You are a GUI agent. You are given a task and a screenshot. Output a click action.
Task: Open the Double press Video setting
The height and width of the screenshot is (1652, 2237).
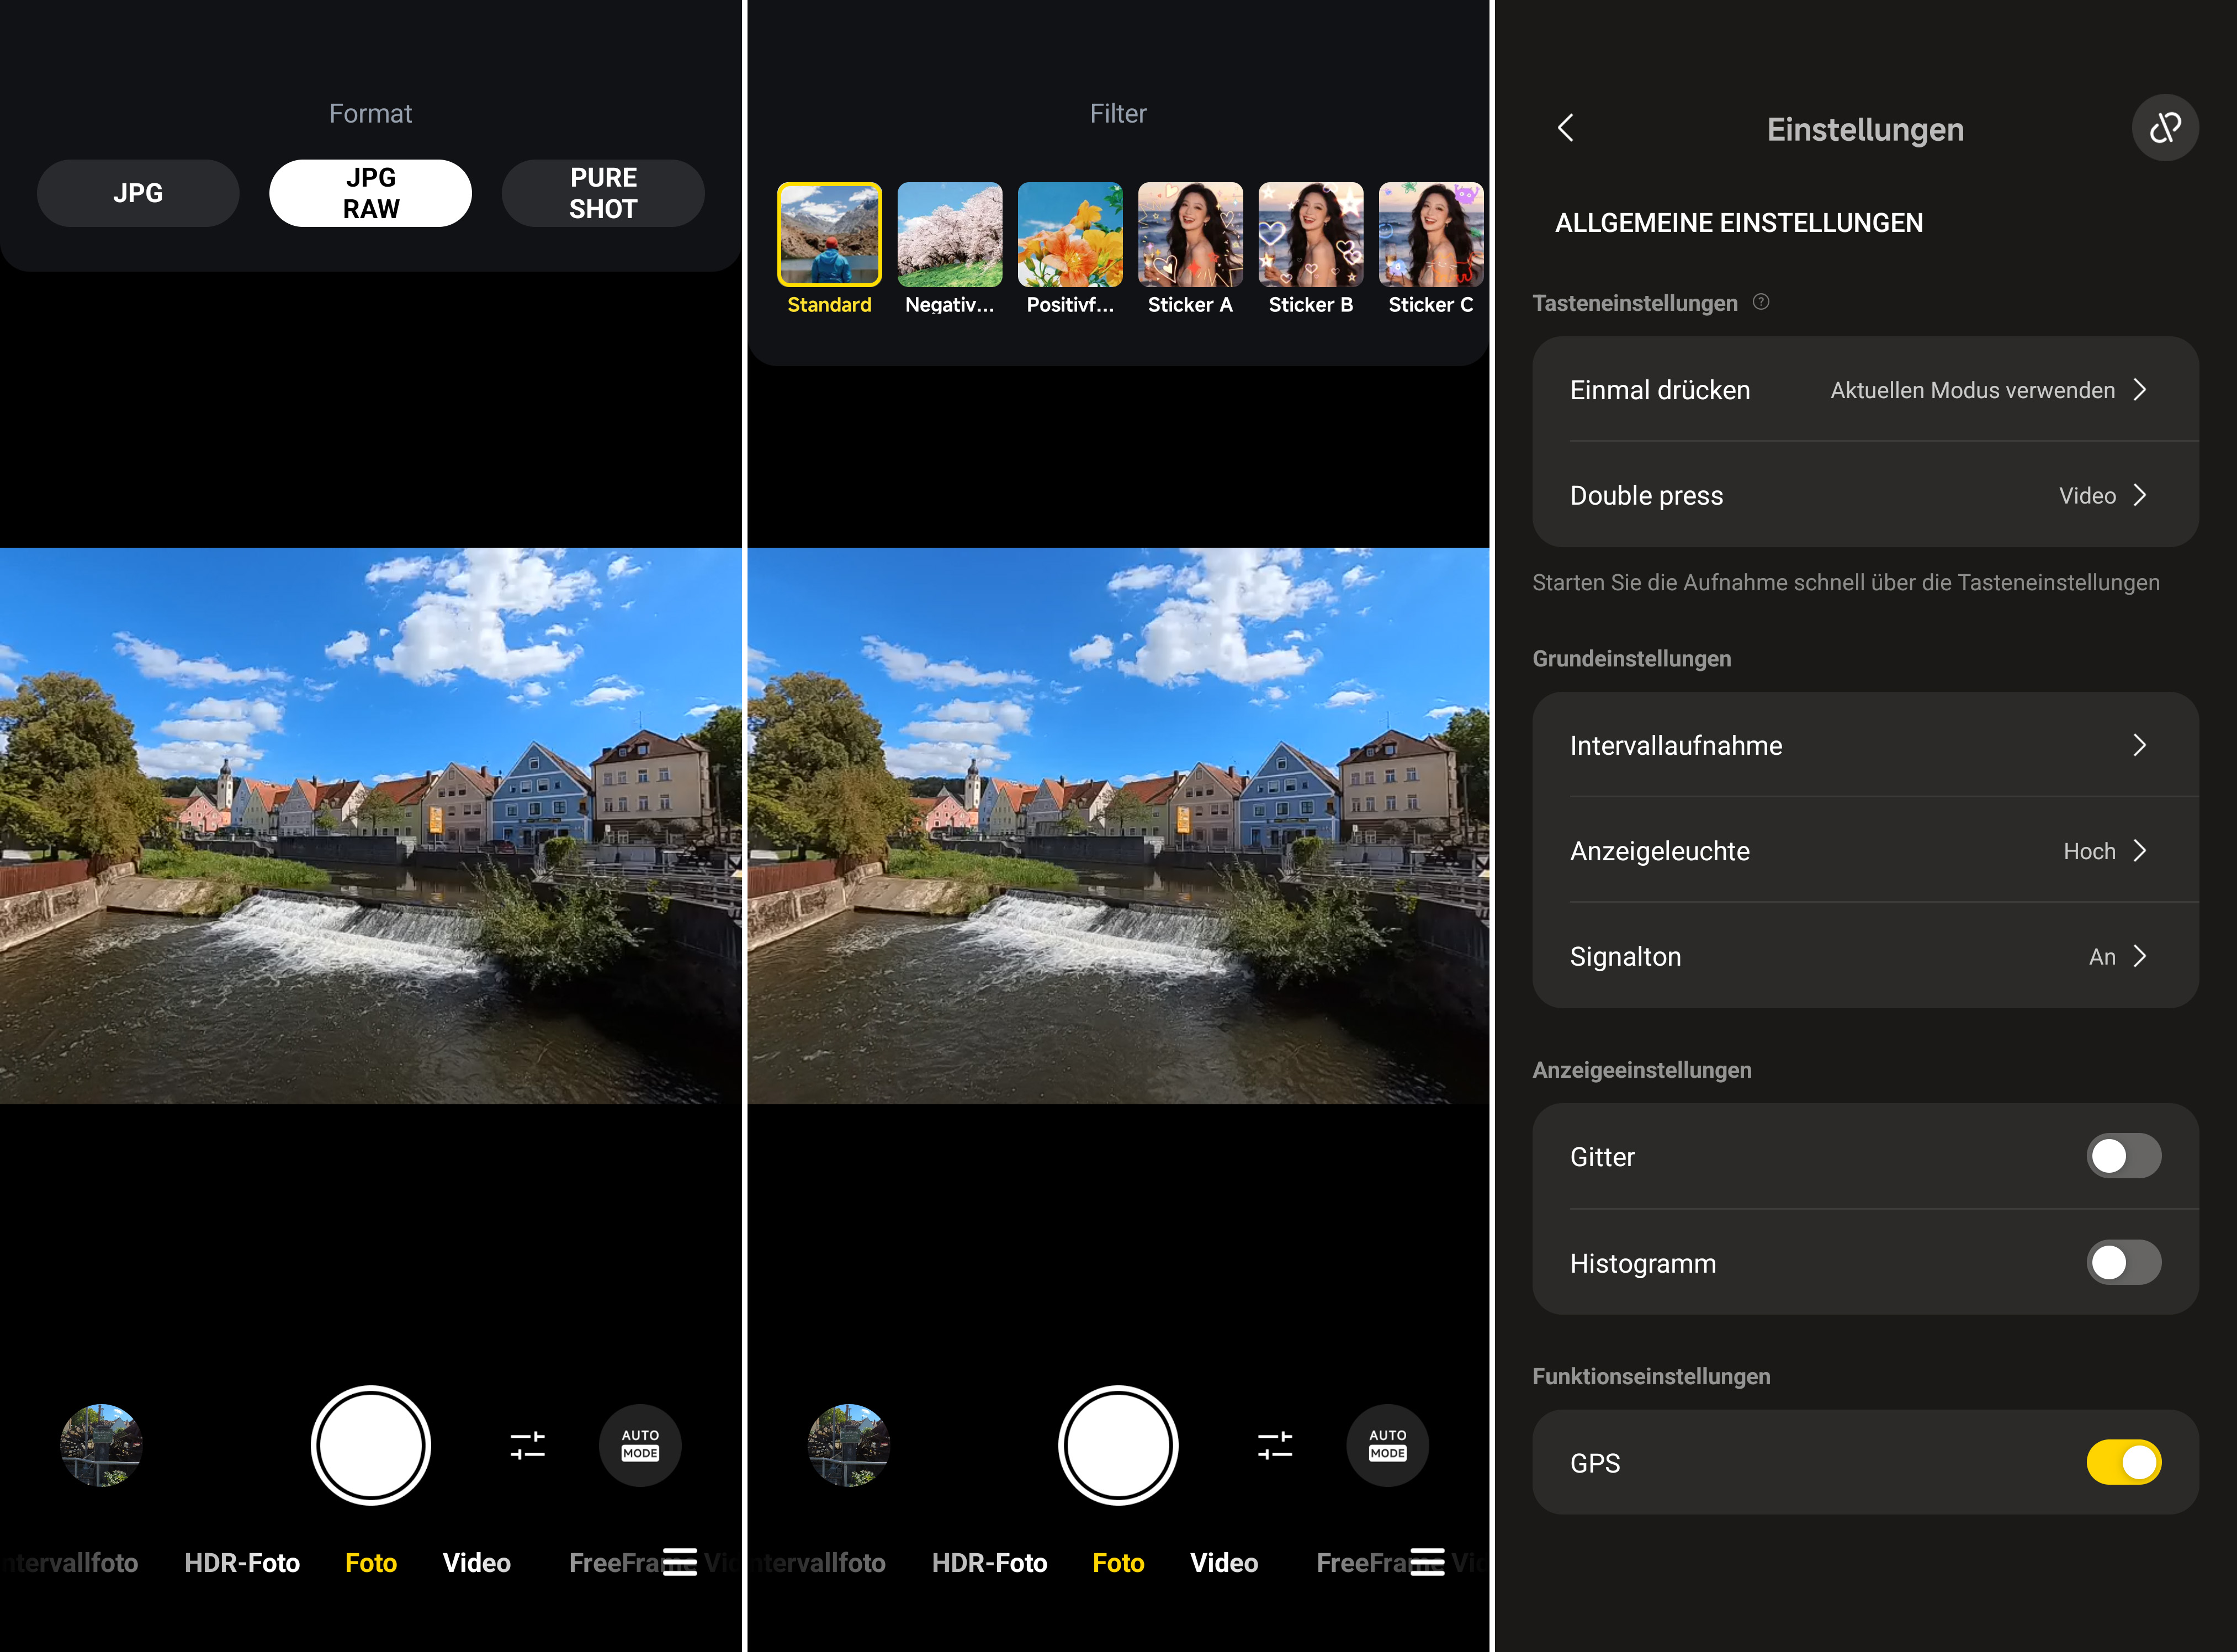[1865, 495]
